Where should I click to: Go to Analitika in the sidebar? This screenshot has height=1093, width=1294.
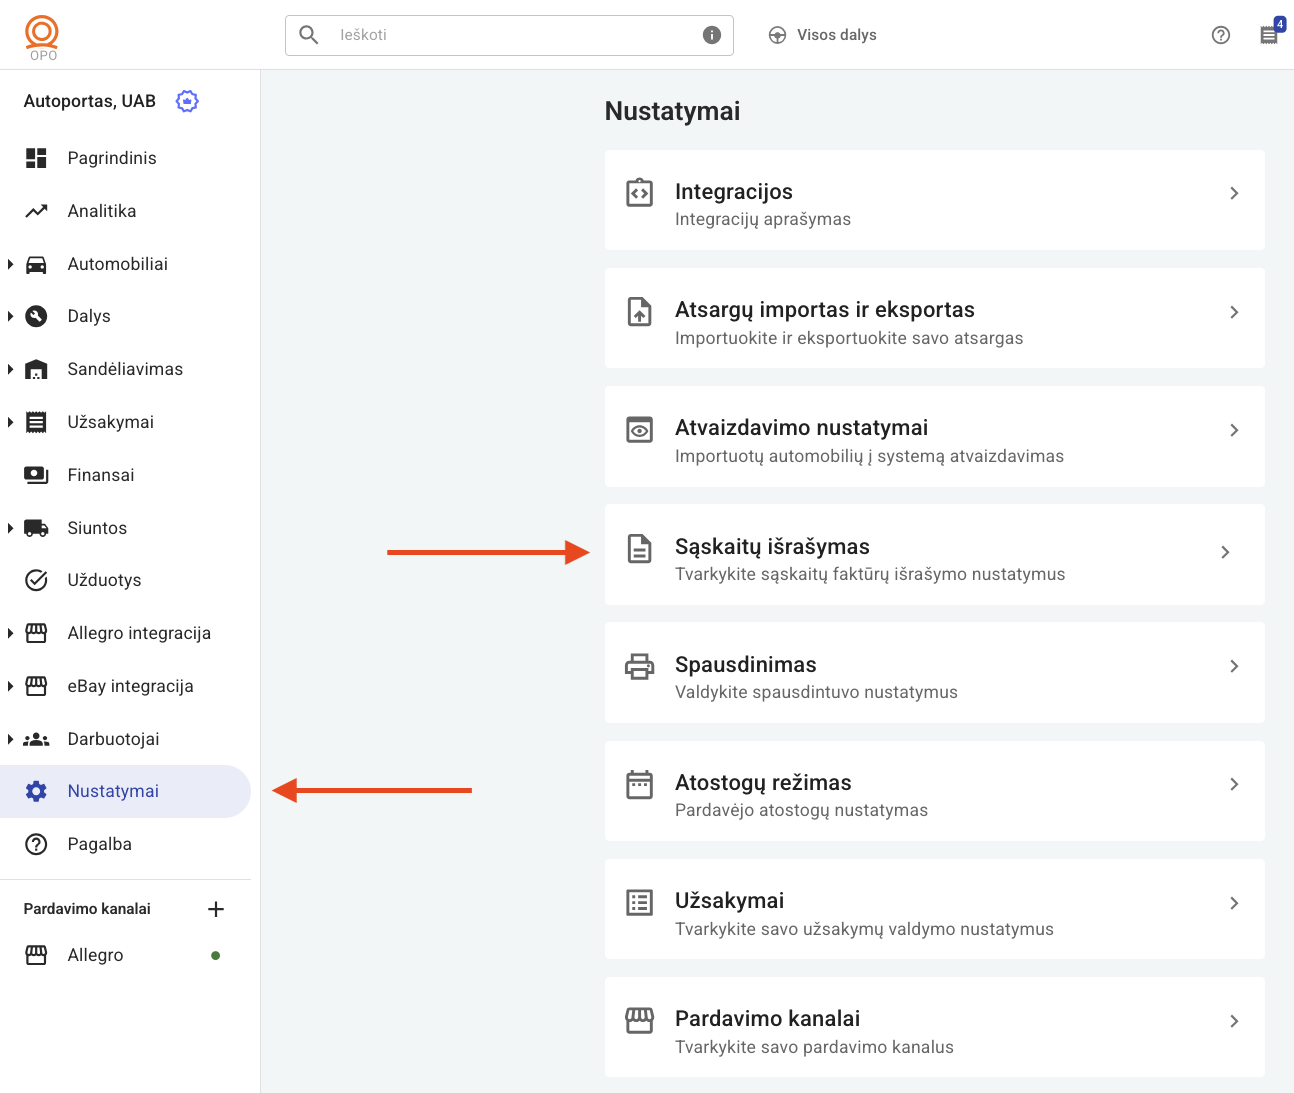[x=102, y=211]
